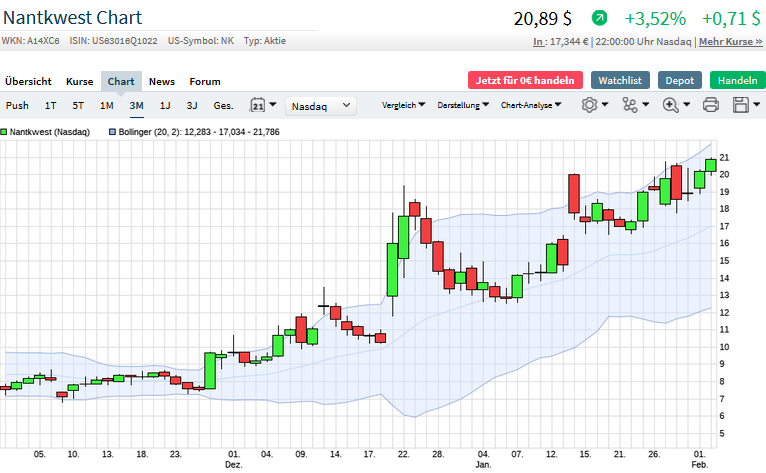Select the 5T time range
Screen dimensions: 766x473
78,106
